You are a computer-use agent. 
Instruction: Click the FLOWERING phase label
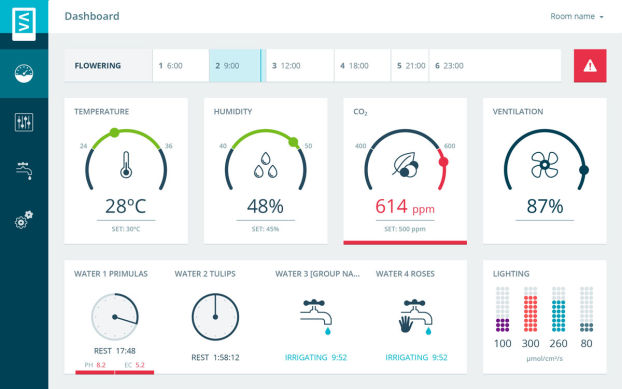click(x=98, y=66)
